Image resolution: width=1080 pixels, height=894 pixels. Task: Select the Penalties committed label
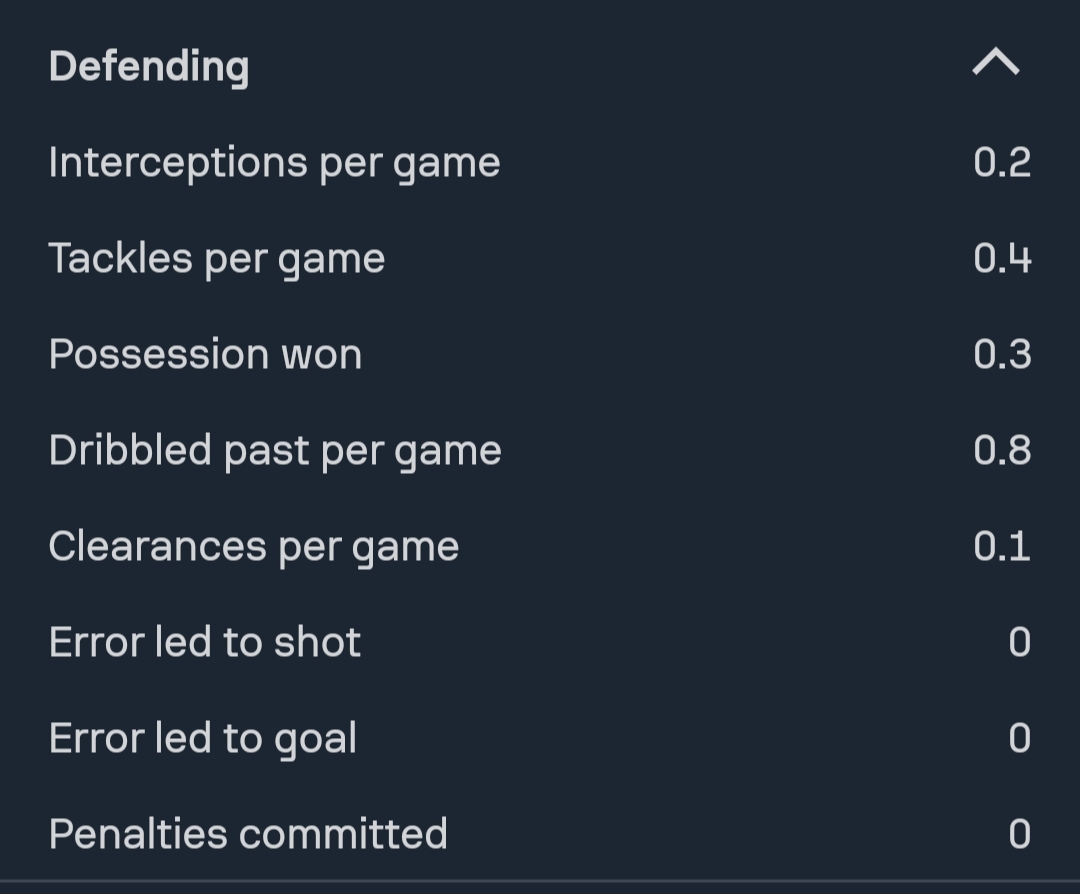pos(248,833)
